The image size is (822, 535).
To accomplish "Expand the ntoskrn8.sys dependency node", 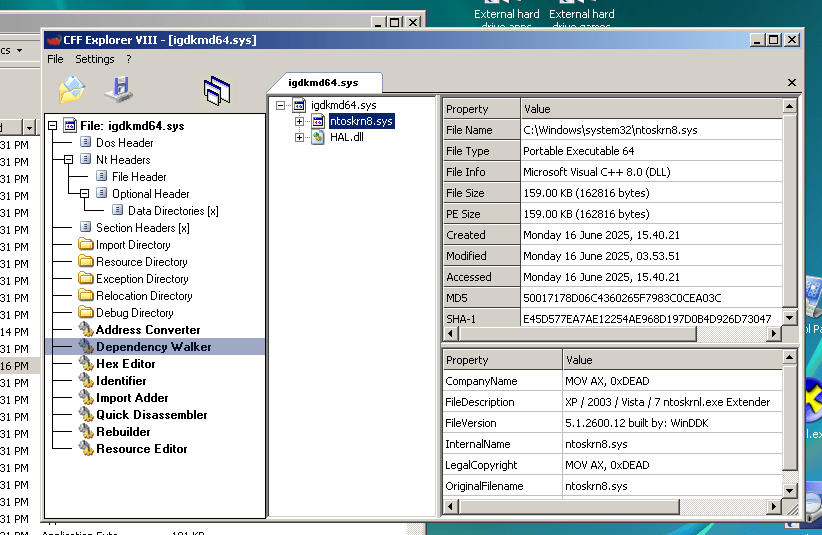I will pyautogui.click(x=300, y=121).
